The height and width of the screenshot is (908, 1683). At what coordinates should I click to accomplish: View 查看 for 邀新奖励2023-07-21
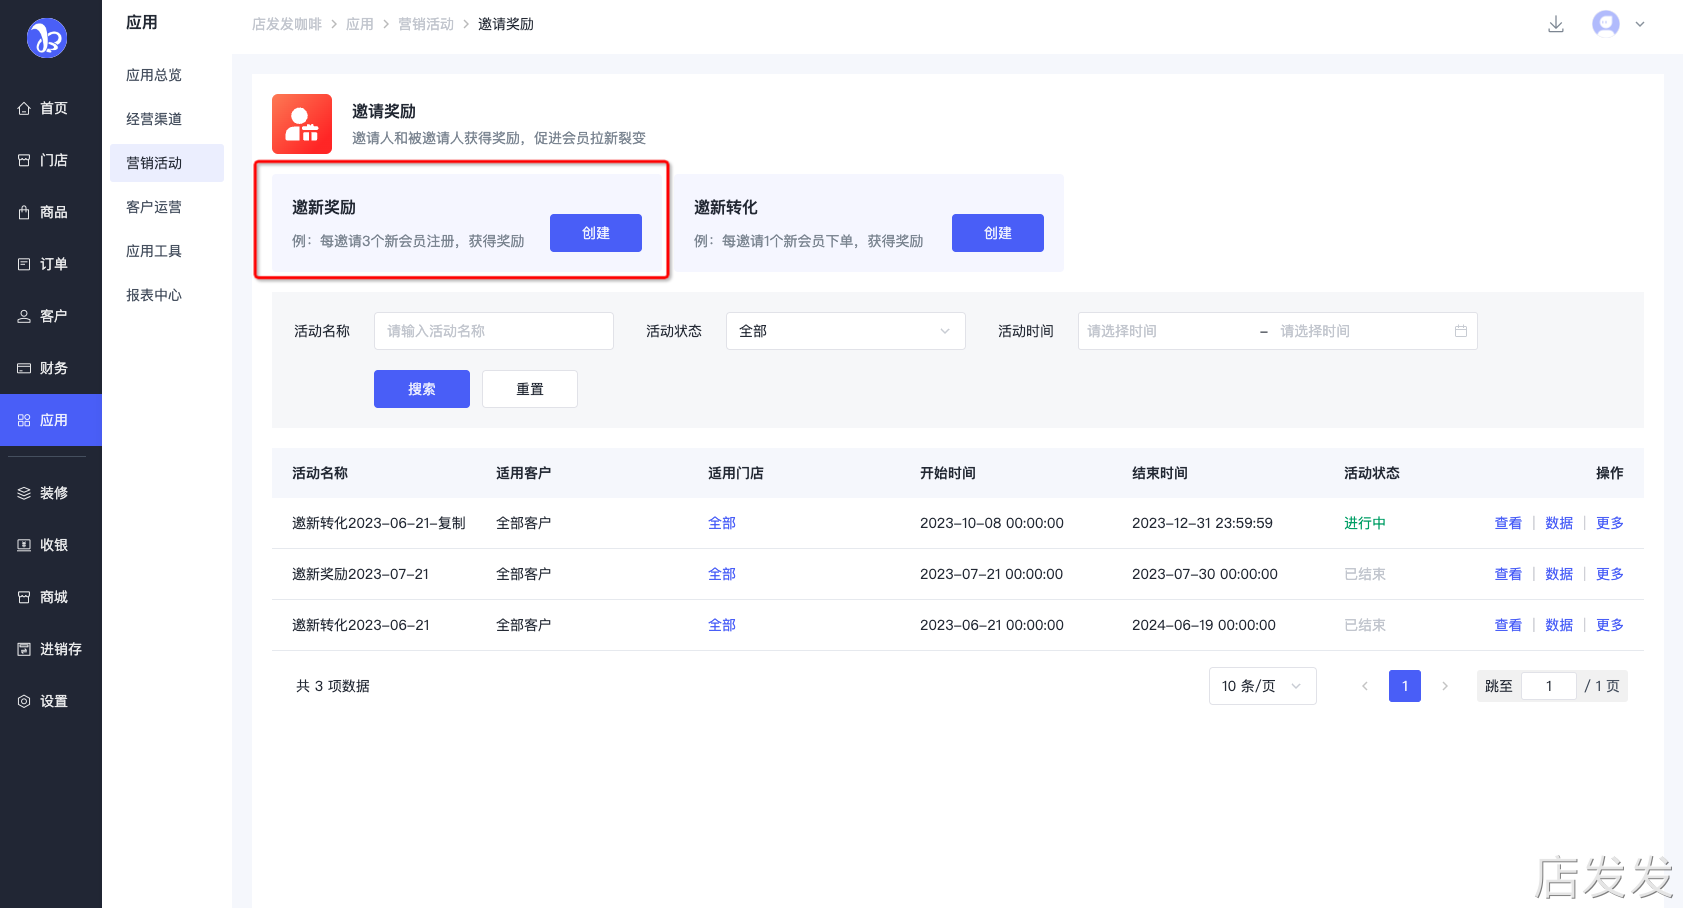1508,574
